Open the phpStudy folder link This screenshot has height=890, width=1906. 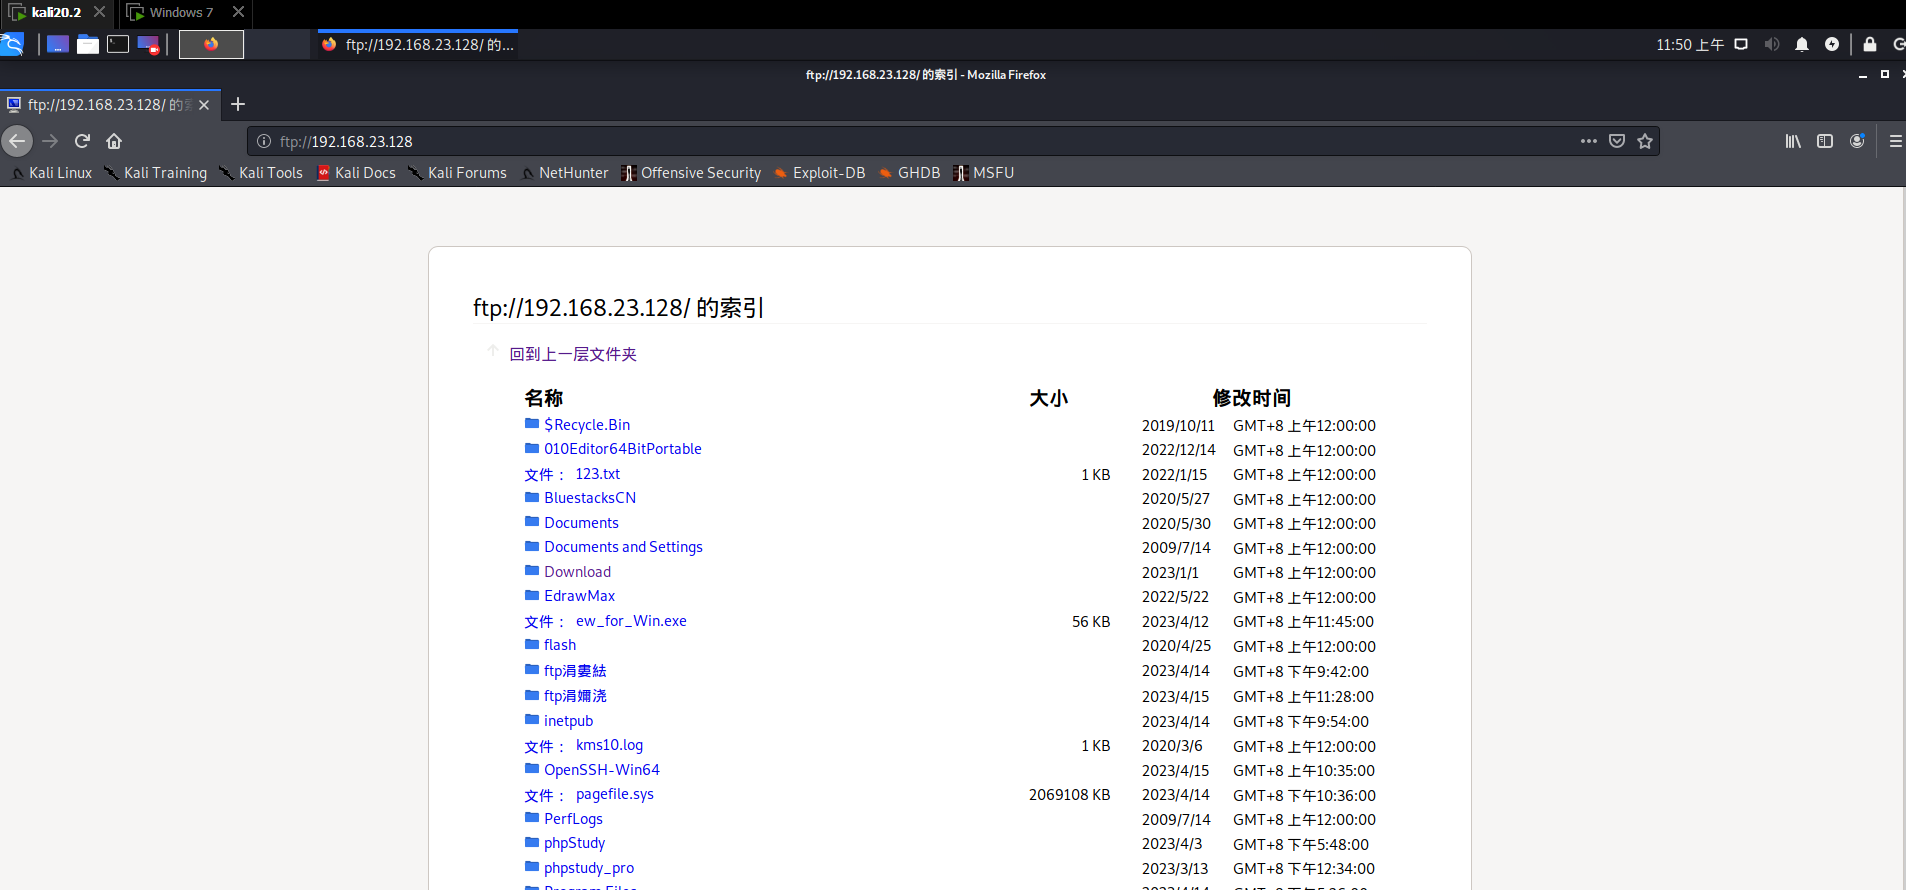coord(574,843)
